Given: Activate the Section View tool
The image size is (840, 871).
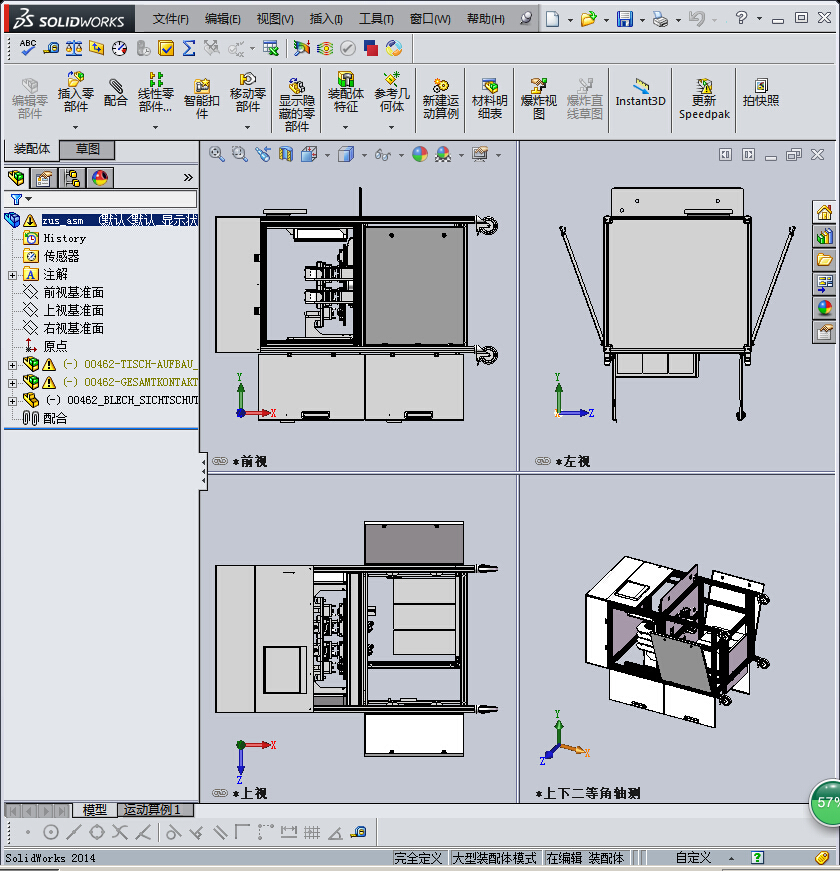Looking at the screenshot, I should 286,154.
